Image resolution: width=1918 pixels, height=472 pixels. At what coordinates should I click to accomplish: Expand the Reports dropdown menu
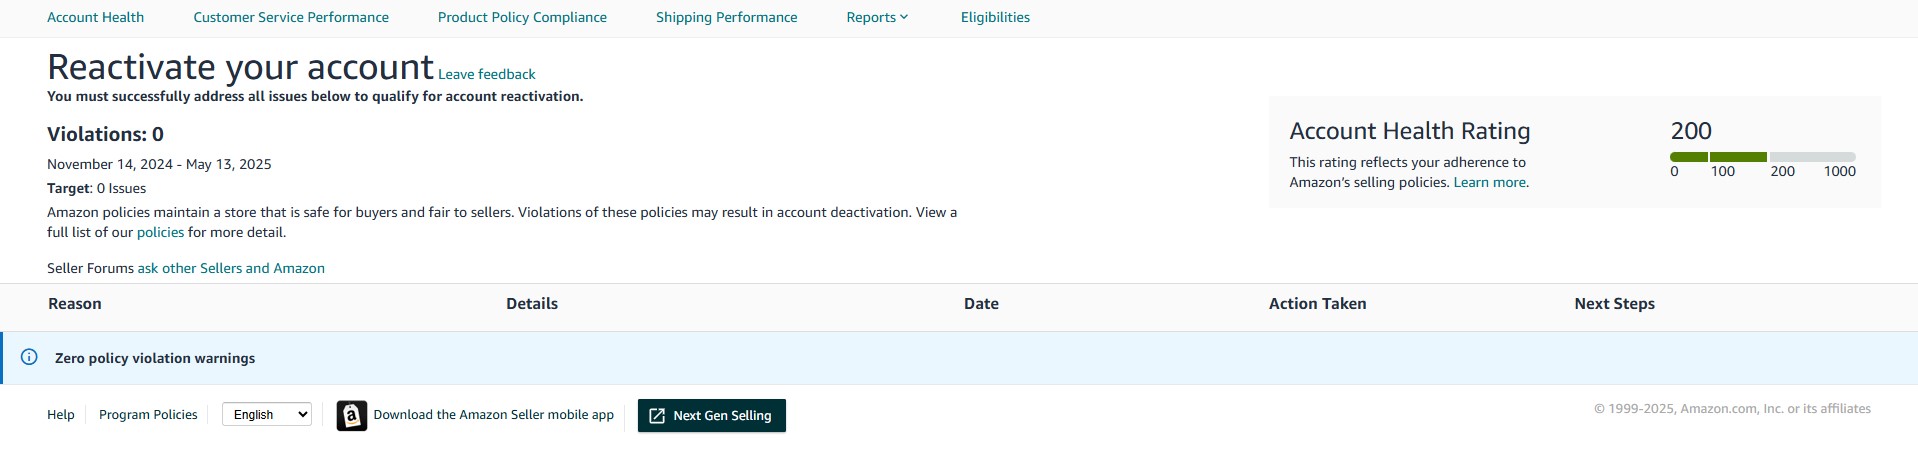(877, 17)
